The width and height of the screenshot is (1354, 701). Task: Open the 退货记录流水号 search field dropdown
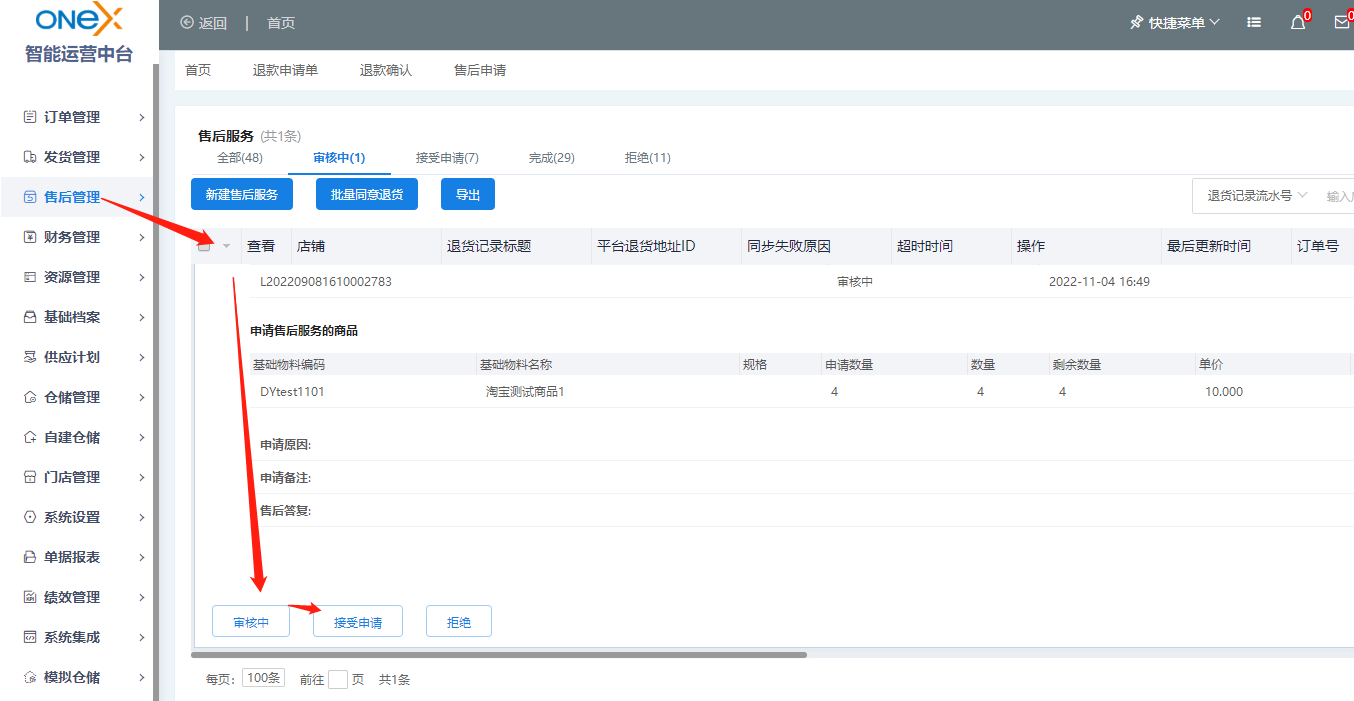[1257, 196]
